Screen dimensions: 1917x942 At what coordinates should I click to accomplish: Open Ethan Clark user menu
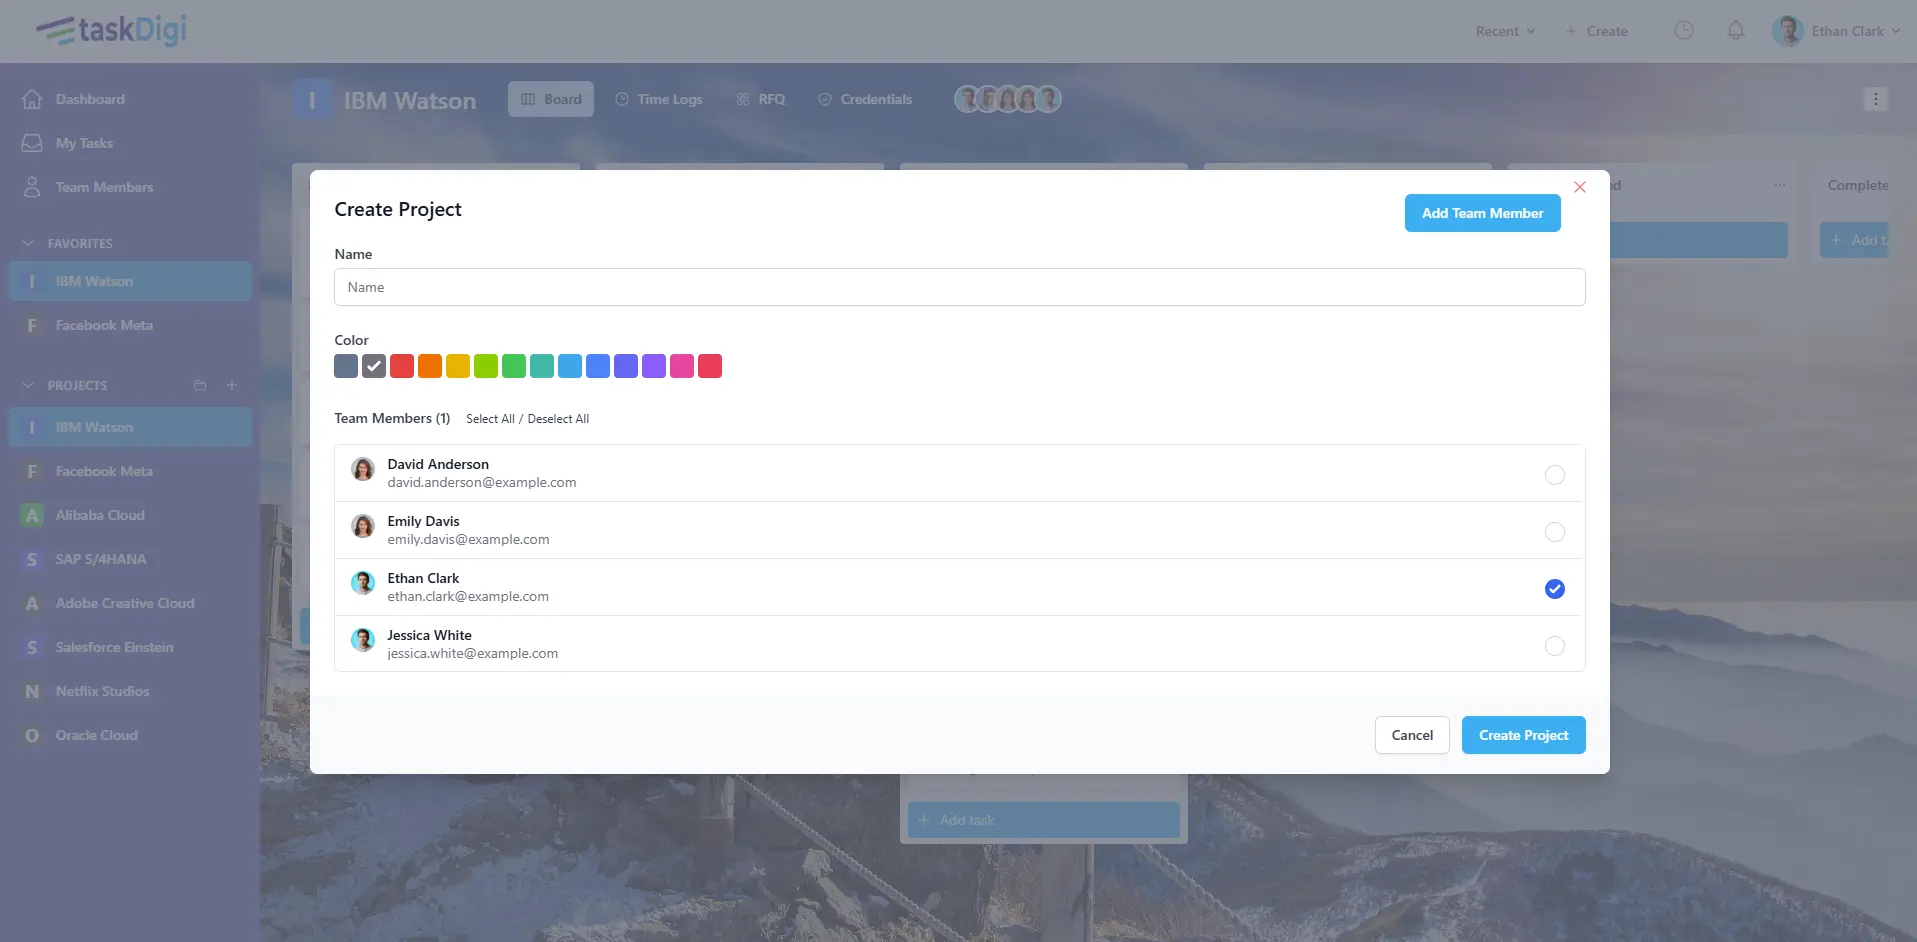tap(1836, 31)
